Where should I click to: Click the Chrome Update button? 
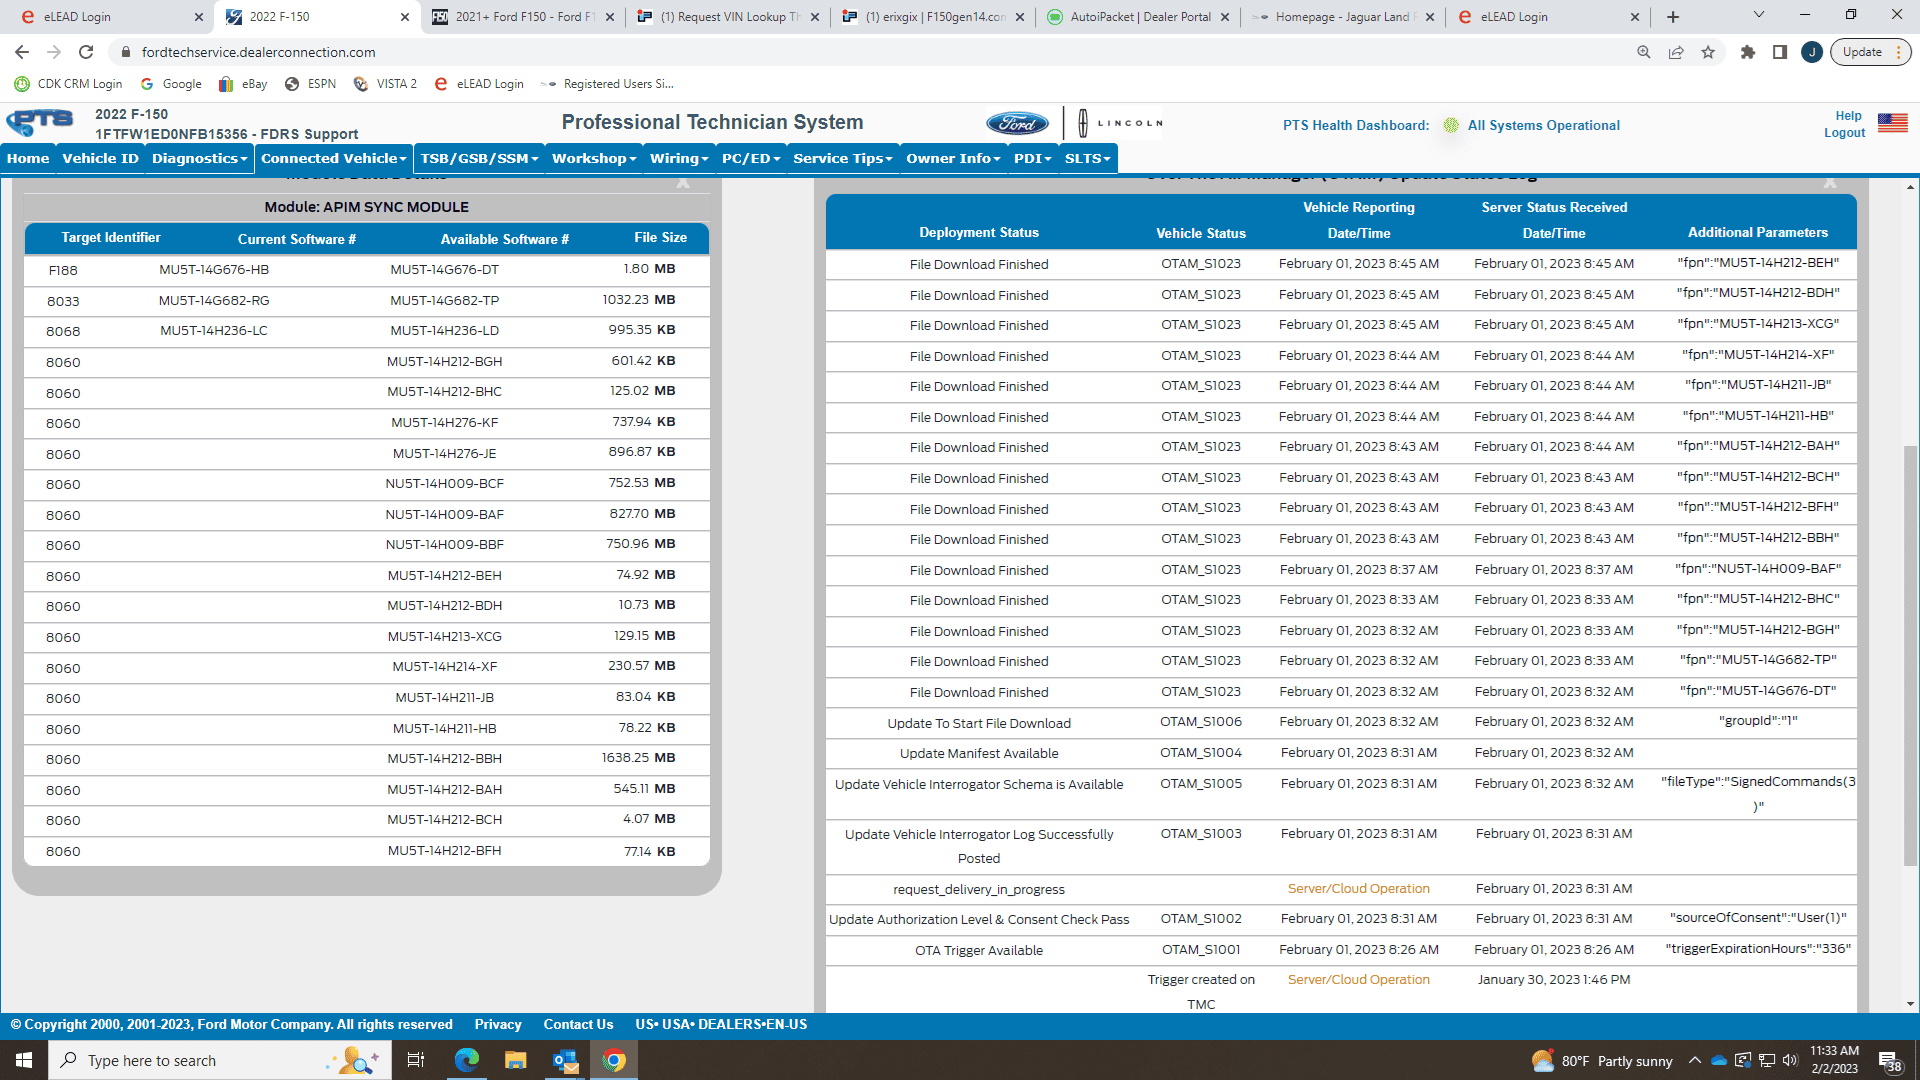[x=1862, y=52]
